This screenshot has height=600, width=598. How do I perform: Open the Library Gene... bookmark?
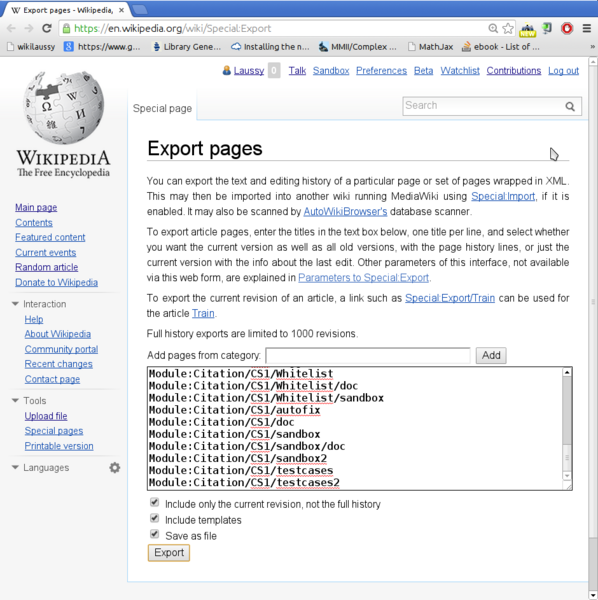[187, 47]
